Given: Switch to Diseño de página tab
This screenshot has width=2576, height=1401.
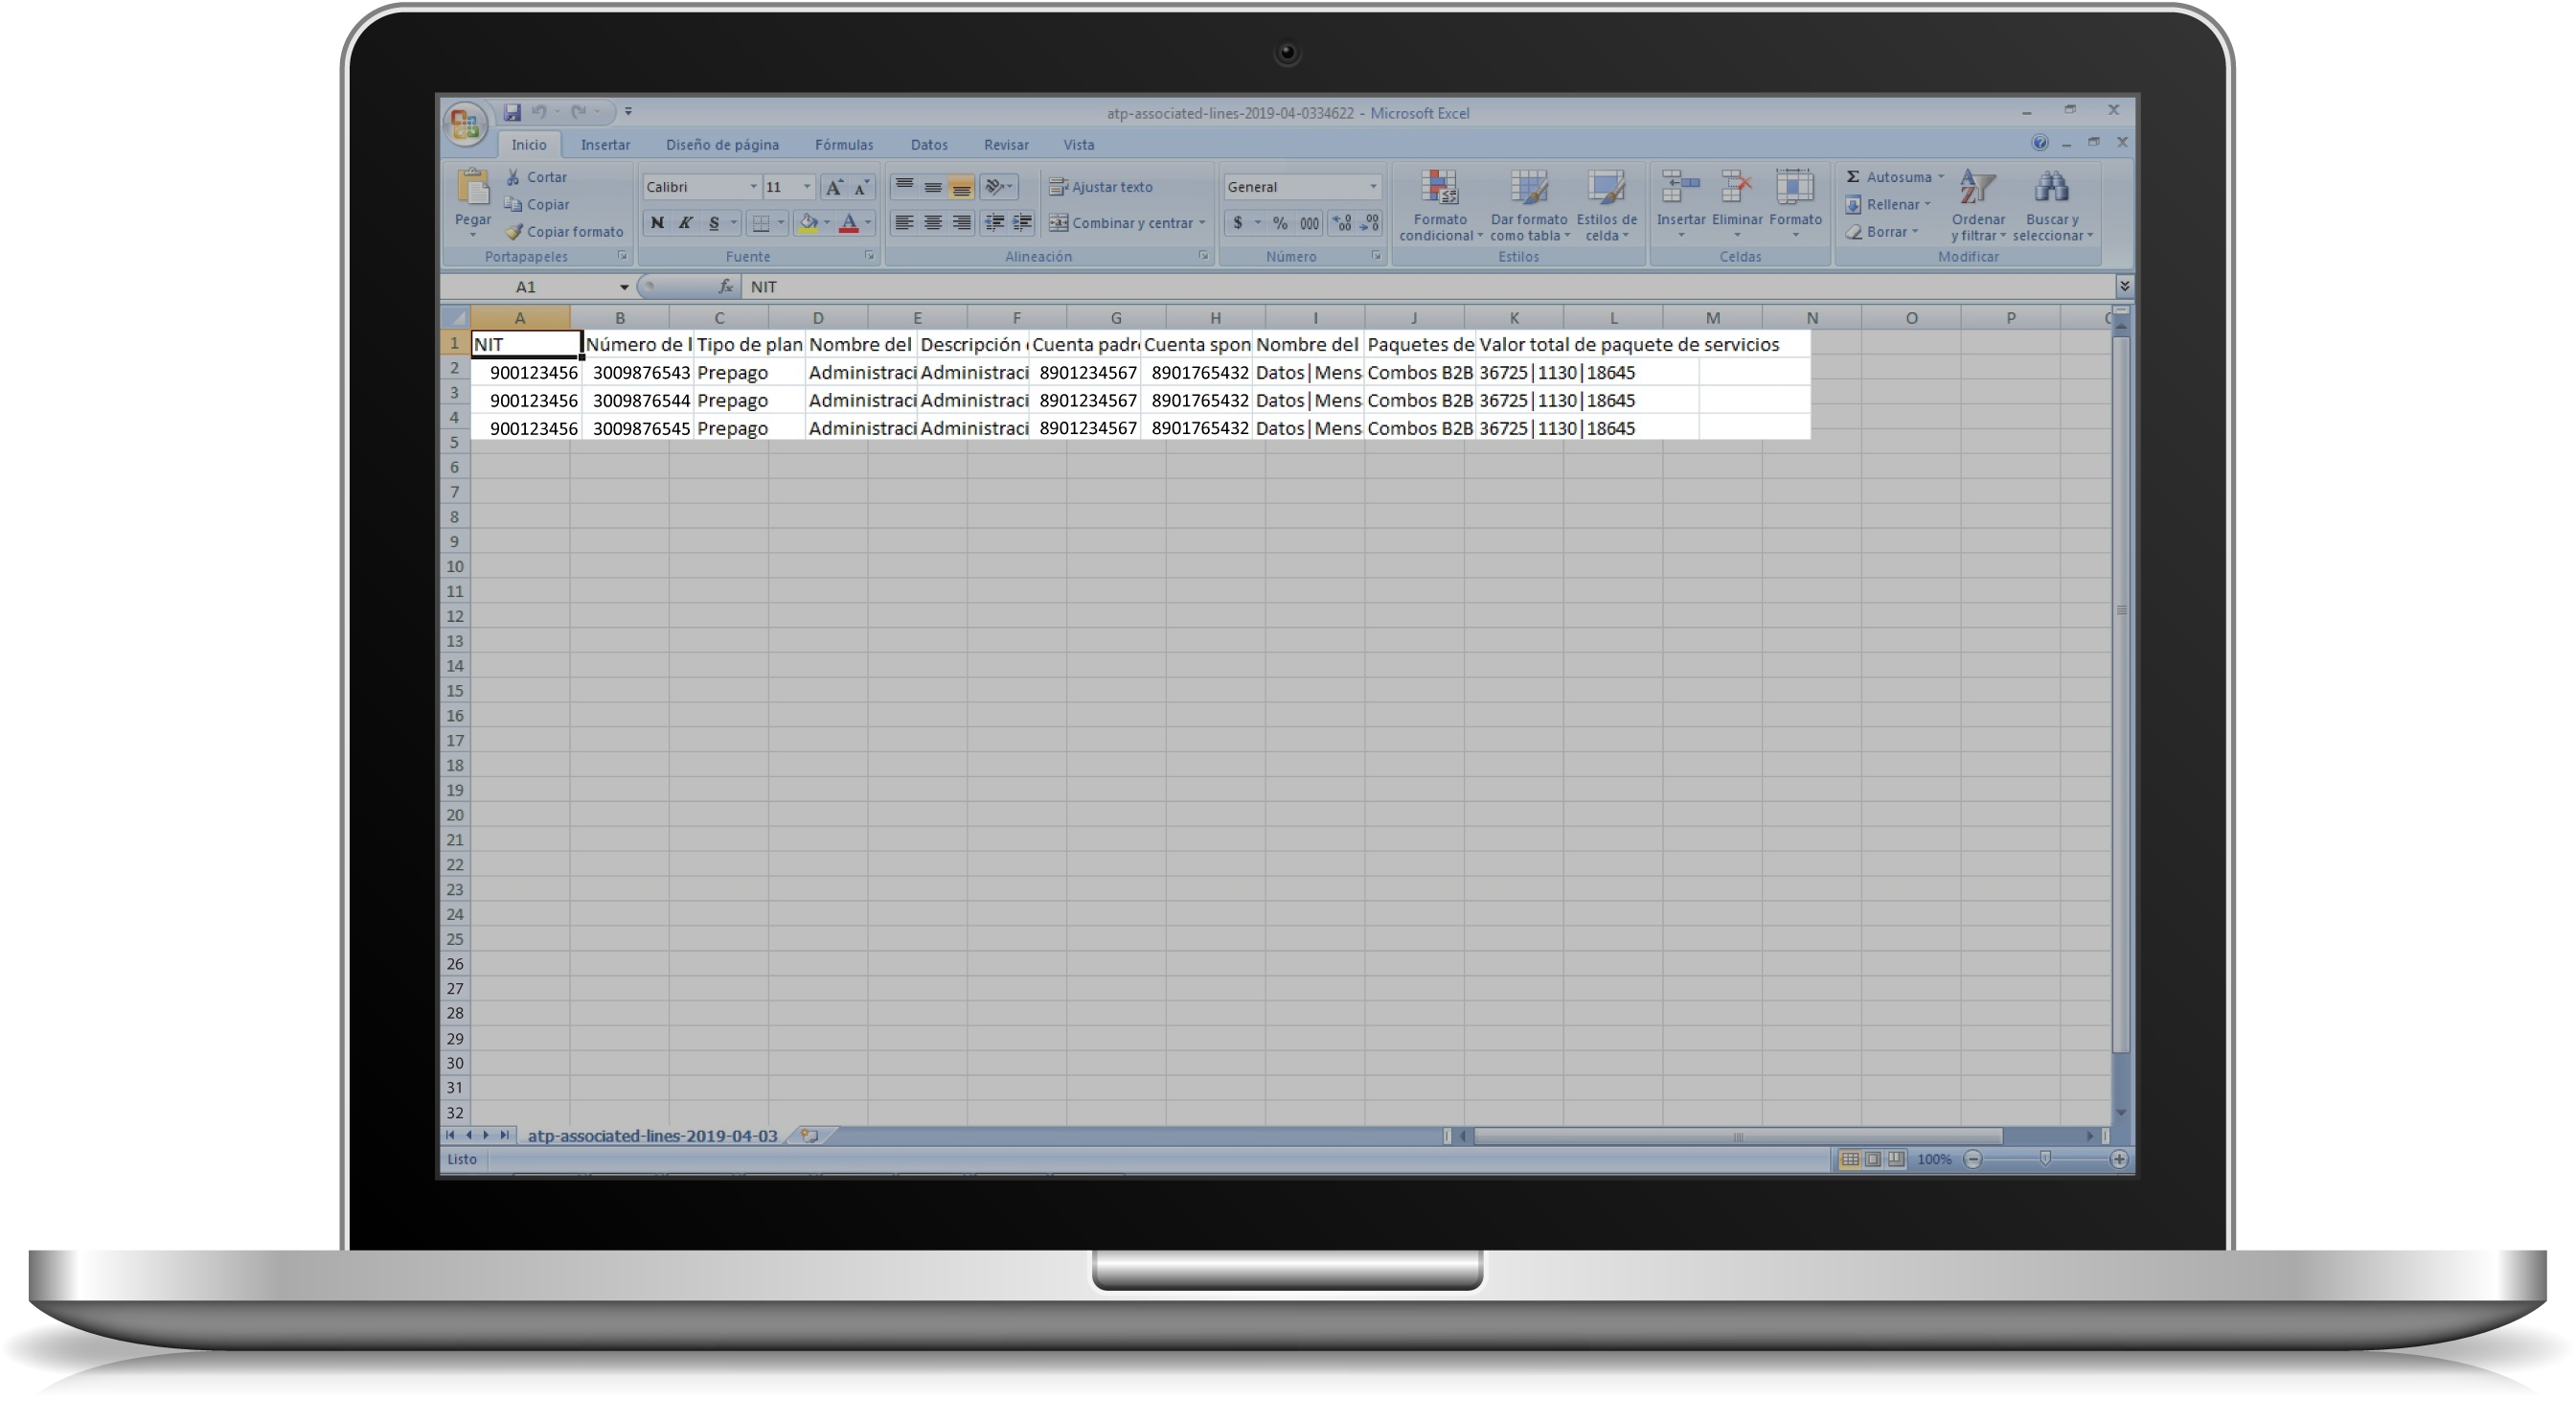Looking at the screenshot, I should click(722, 144).
